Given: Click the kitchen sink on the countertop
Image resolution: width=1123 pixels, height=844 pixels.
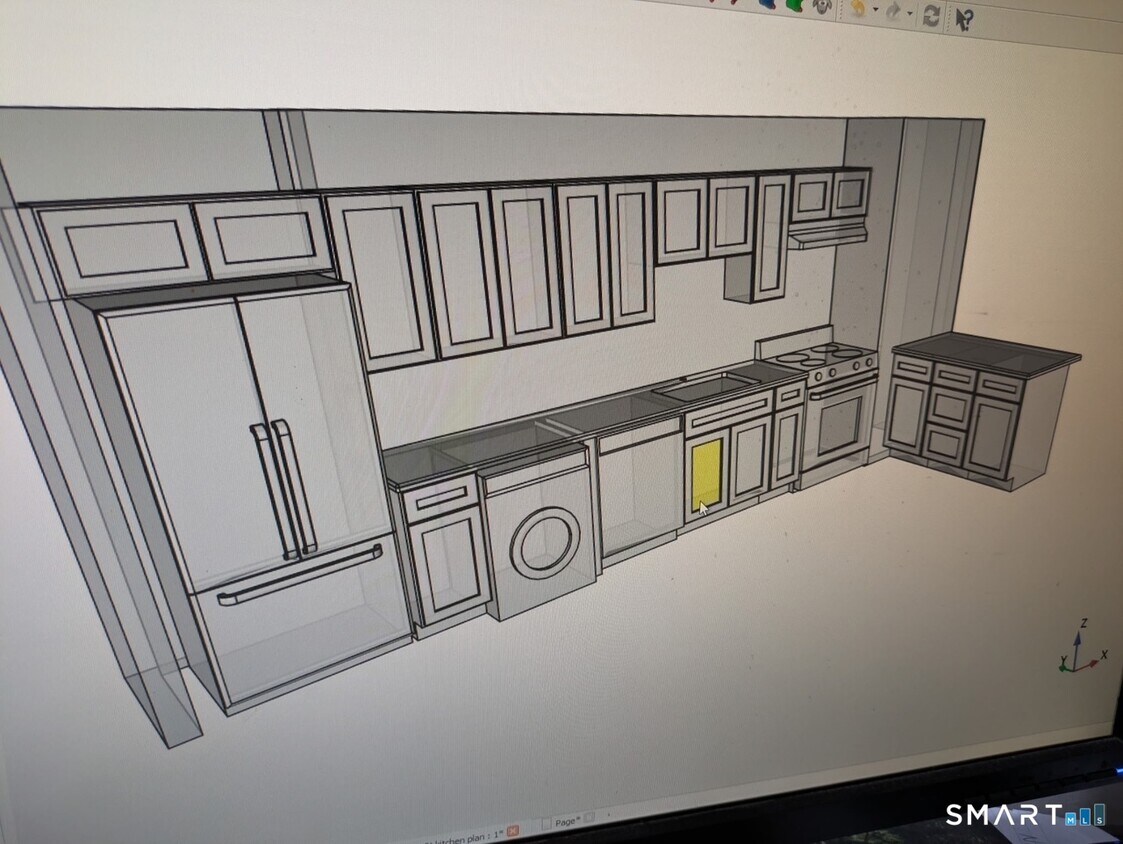Looking at the screenshot, I should click(x=707, y=387).
